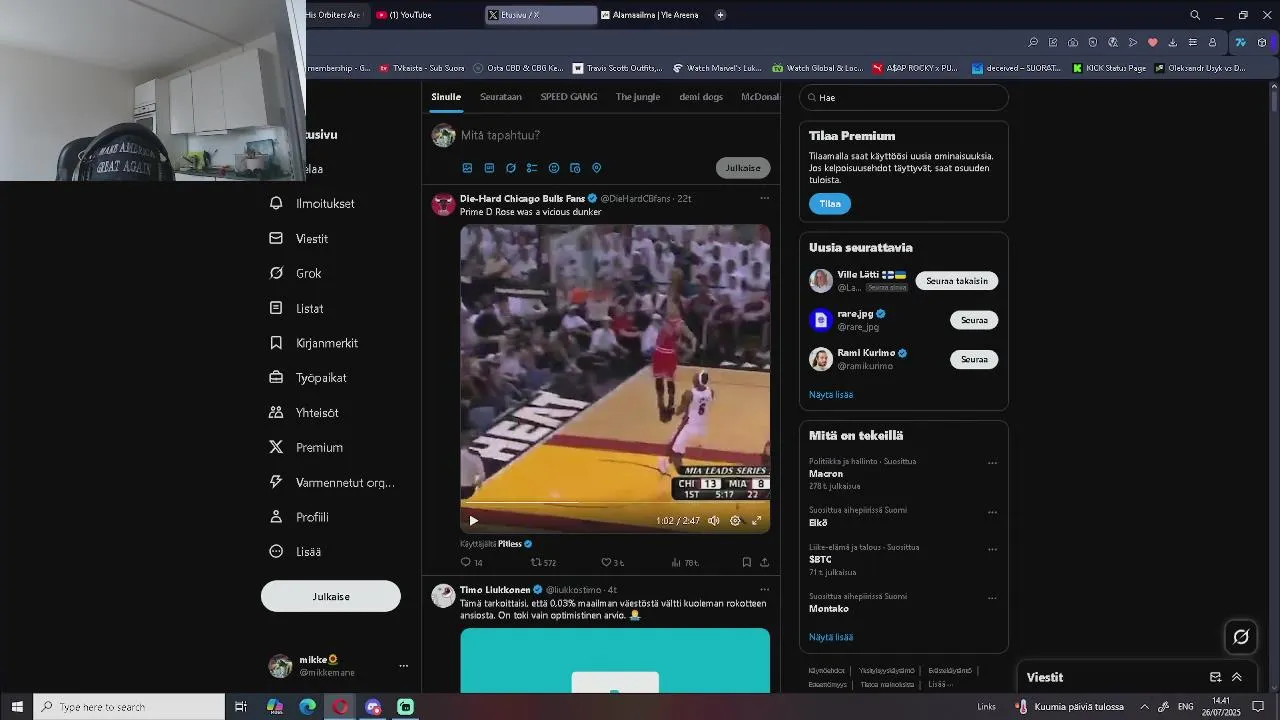The height and width of the screenshot is (720, 1280).
Task: Insert emoji into new post
Action: (554, 168)
